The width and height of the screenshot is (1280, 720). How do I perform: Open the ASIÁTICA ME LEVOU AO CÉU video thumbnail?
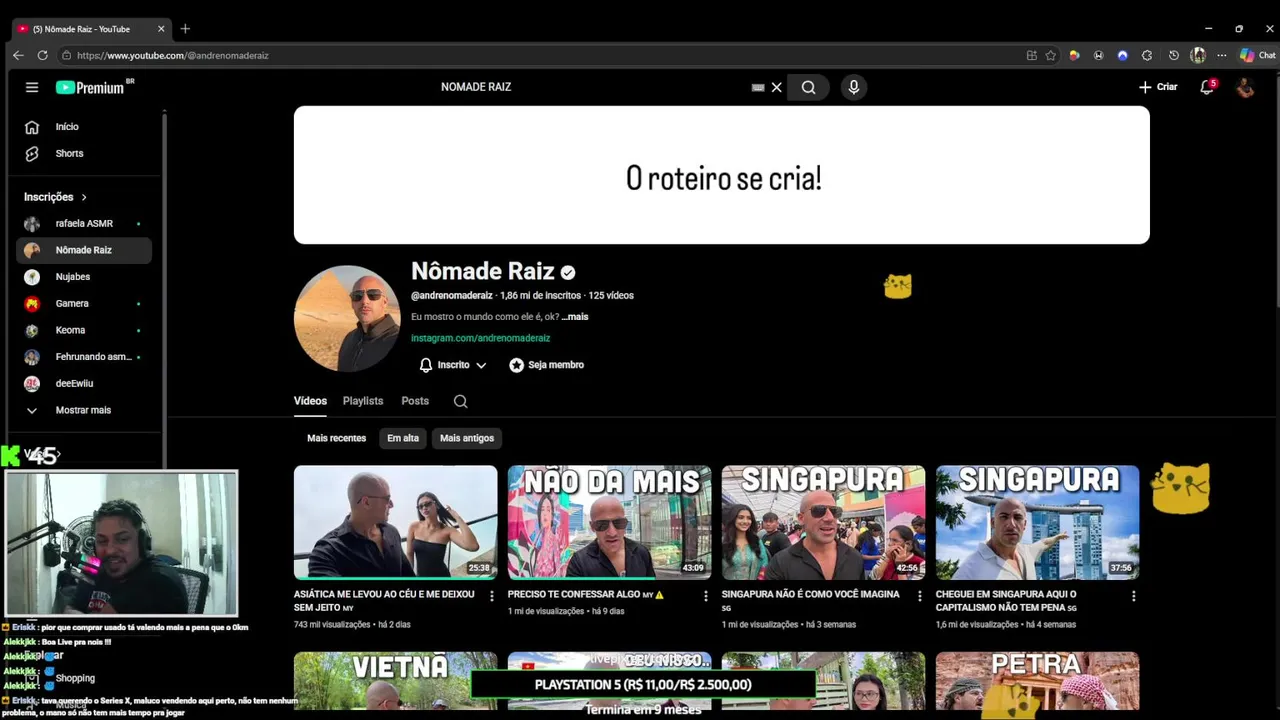pos(395,522)
